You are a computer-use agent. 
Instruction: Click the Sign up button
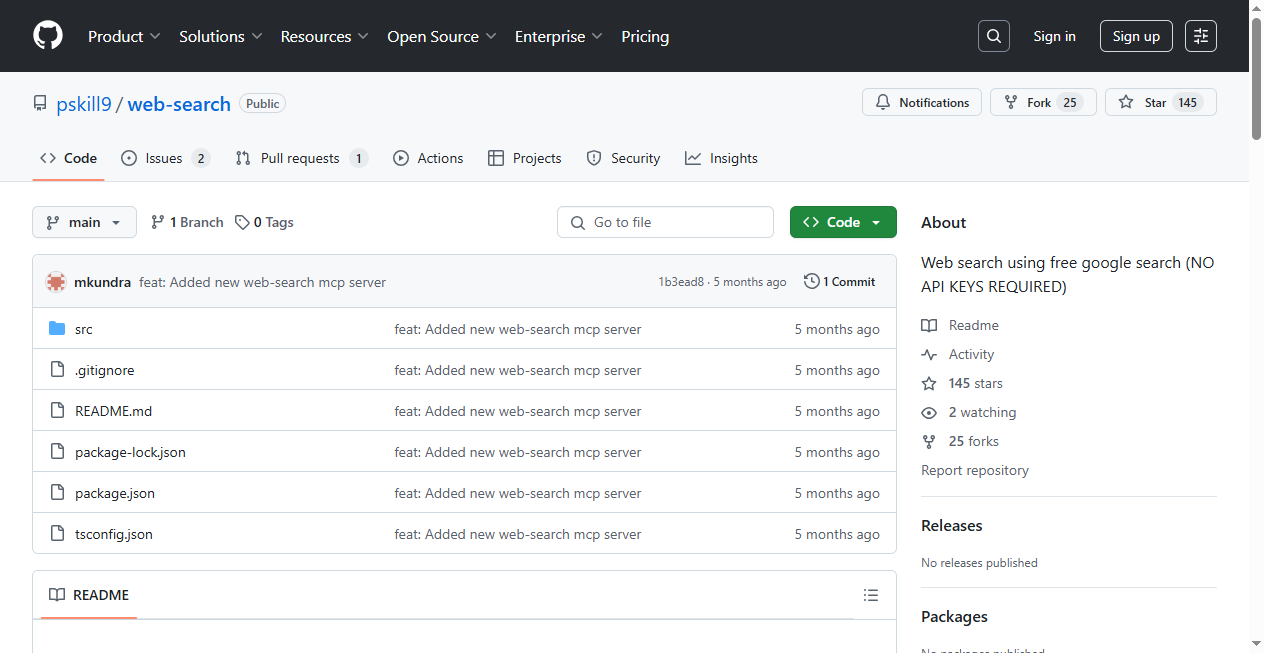1136,36
